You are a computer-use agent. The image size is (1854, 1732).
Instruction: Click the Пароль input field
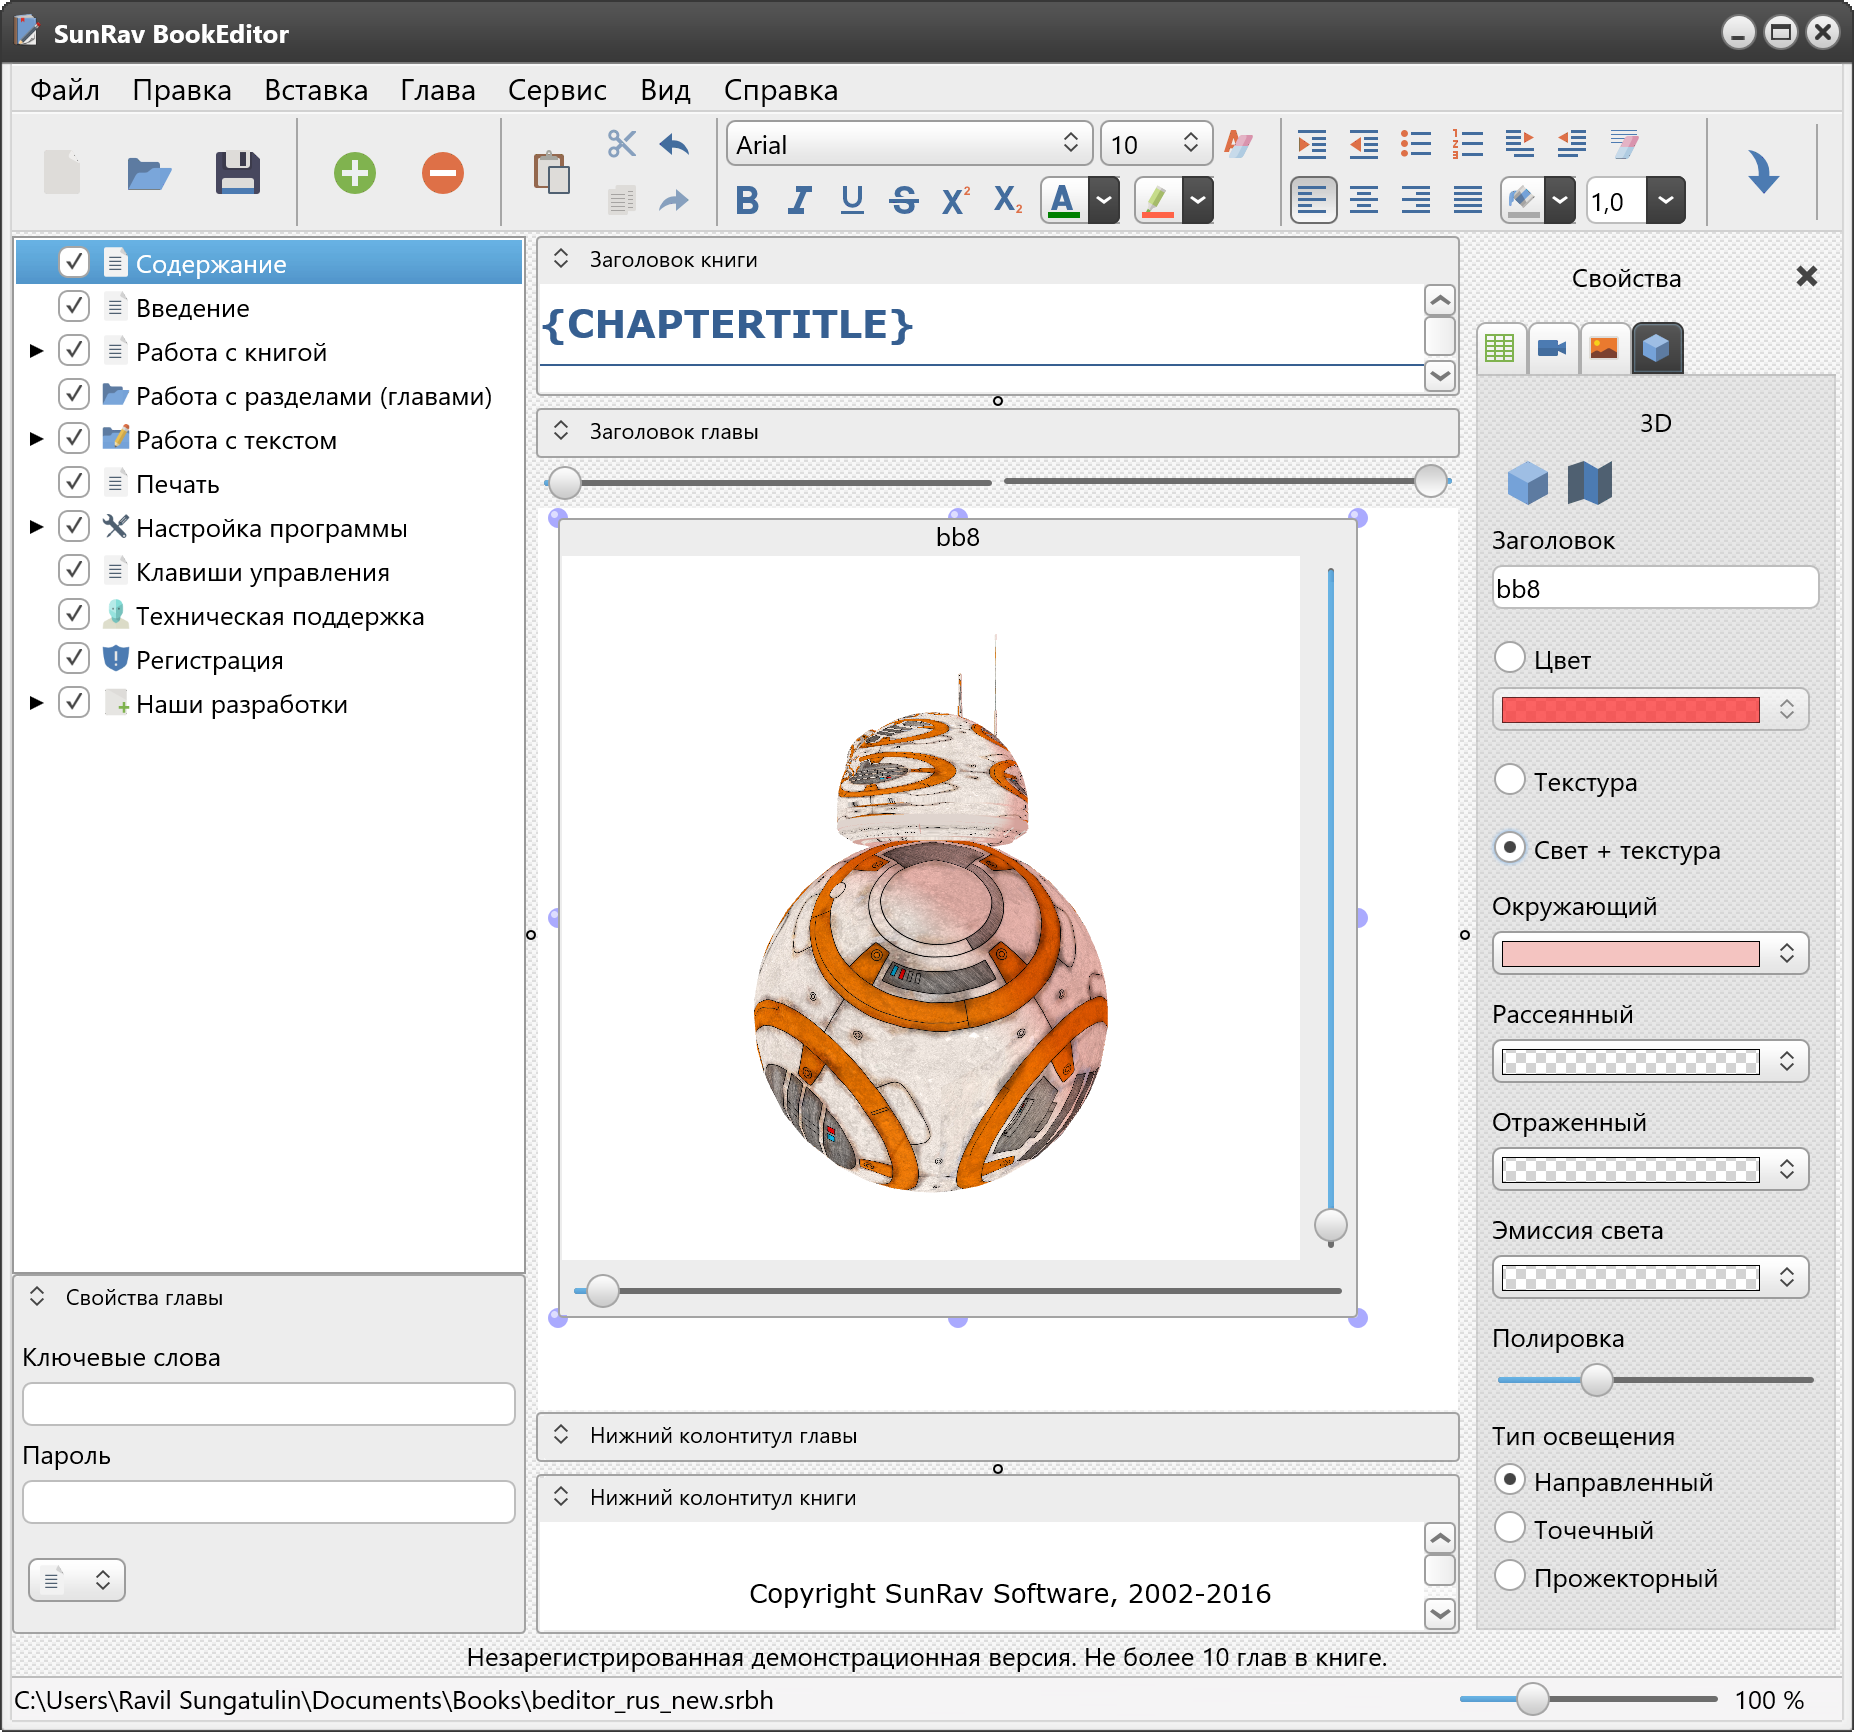269,1502
